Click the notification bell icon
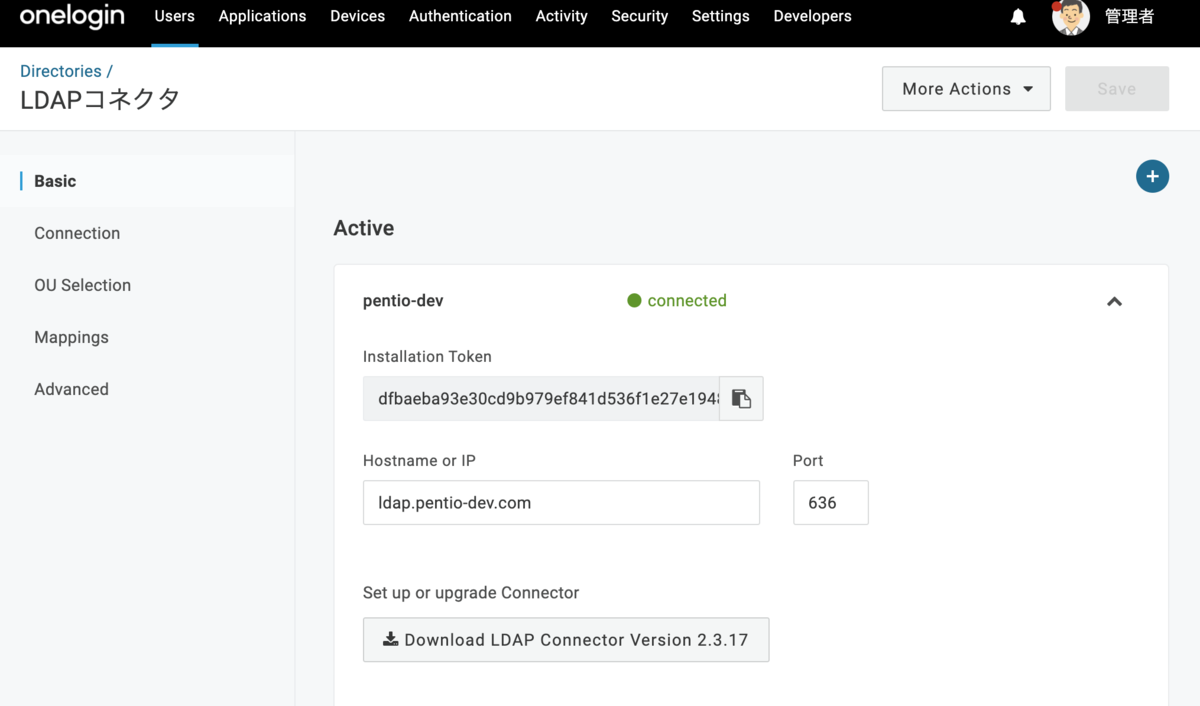 [x=1018, y=17]
